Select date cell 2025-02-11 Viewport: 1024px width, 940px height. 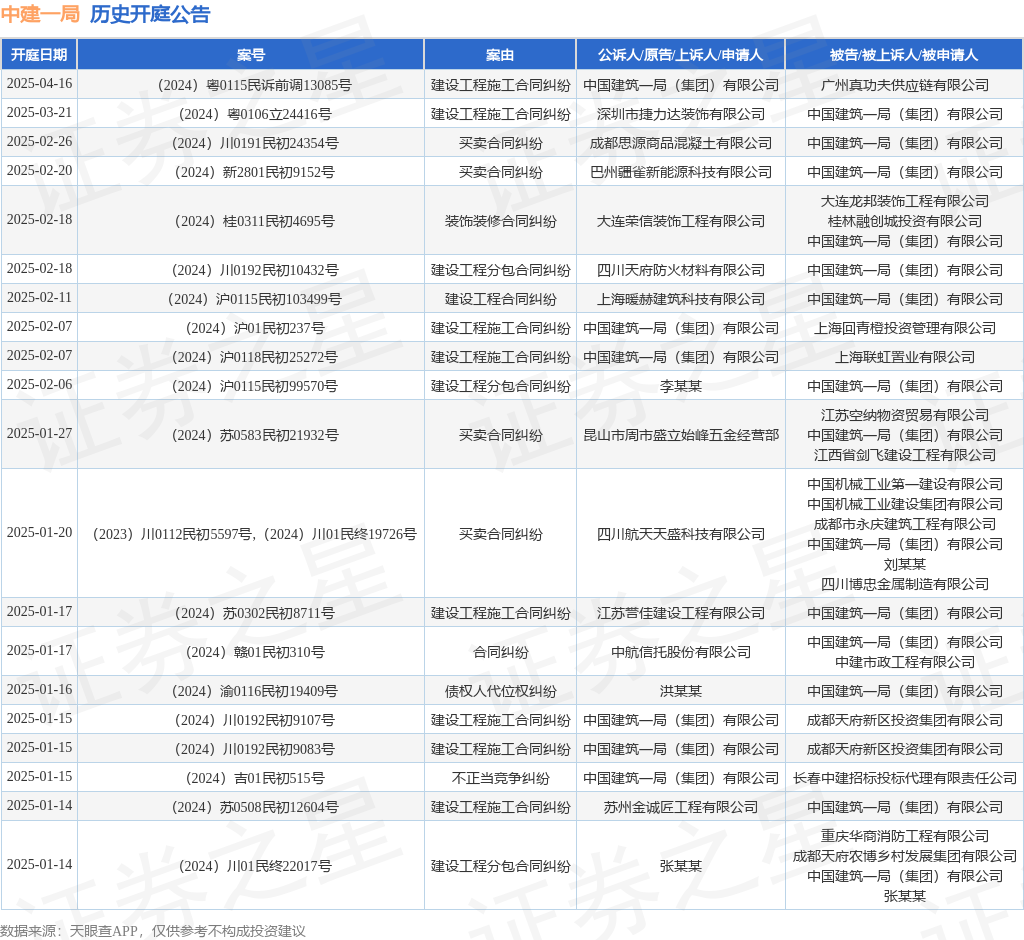(x=39, y=298)
